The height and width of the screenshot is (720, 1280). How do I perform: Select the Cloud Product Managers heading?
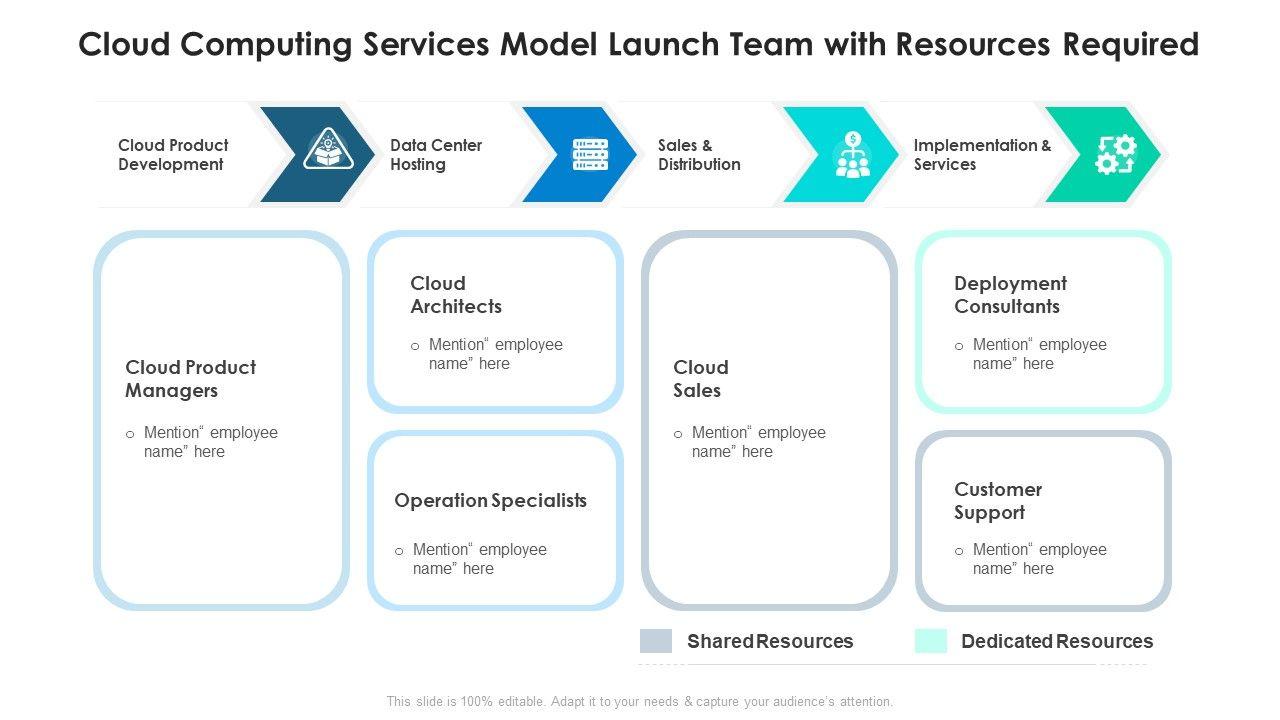click(190, 379)
